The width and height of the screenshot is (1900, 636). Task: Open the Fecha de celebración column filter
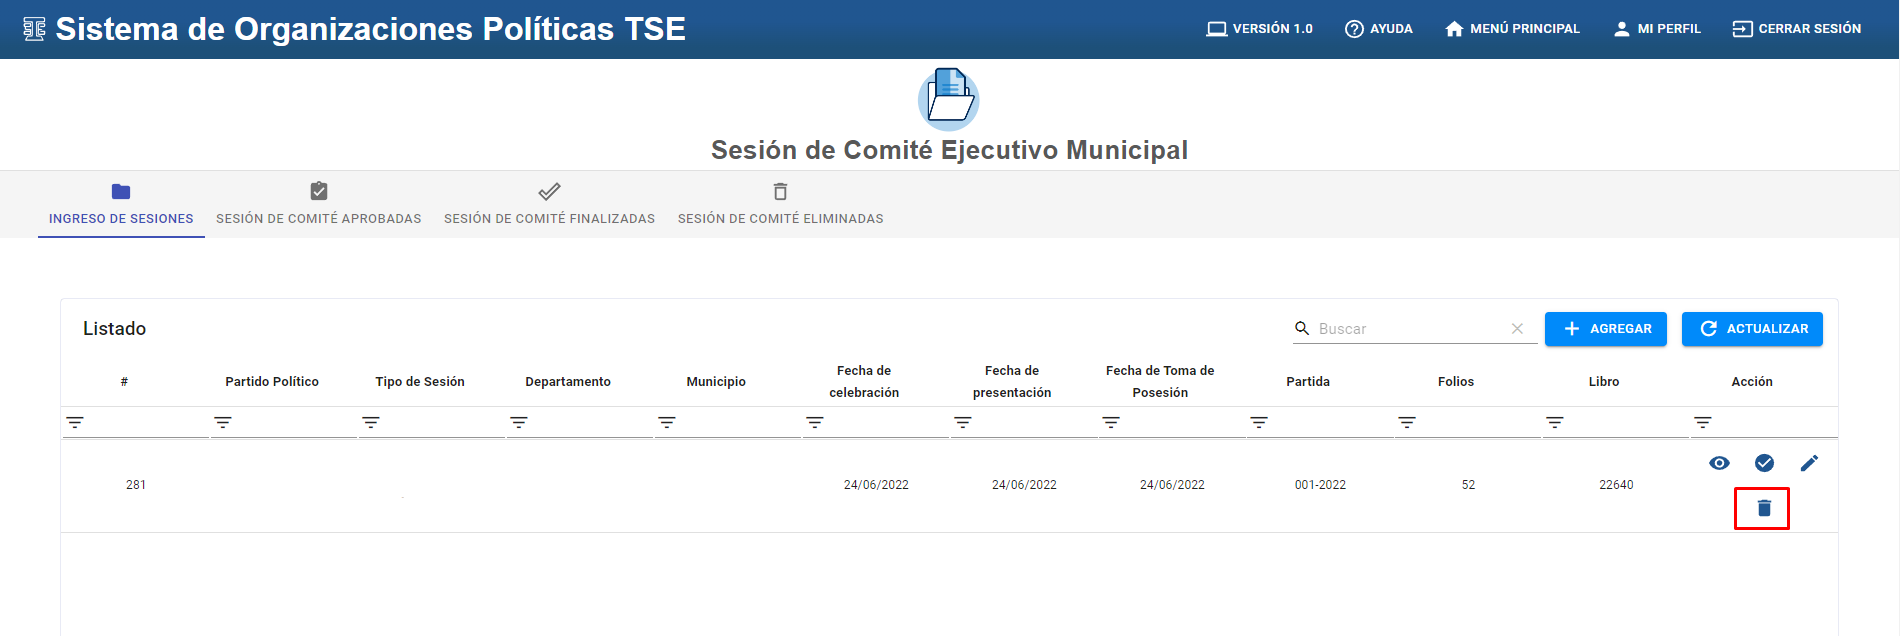coord(815,423)
